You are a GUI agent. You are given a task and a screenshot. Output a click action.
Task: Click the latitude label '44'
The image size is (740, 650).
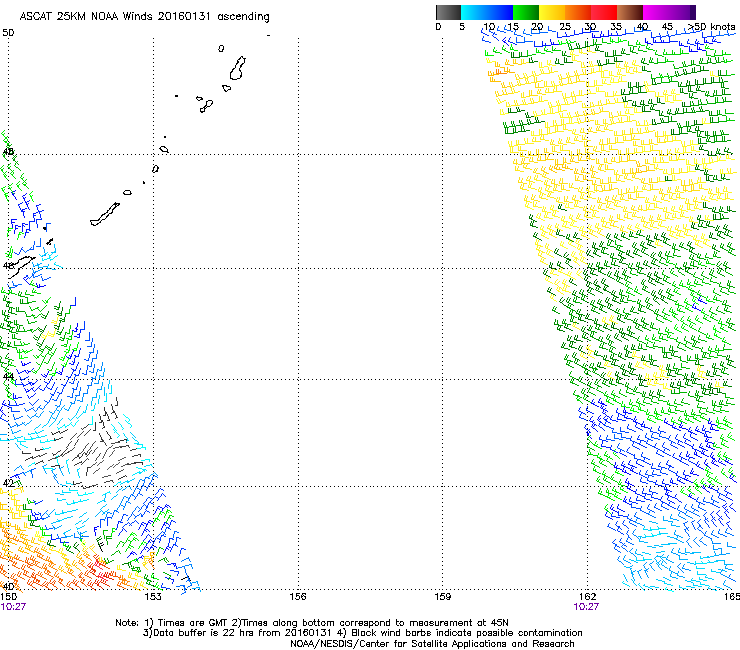click(8, 377)
